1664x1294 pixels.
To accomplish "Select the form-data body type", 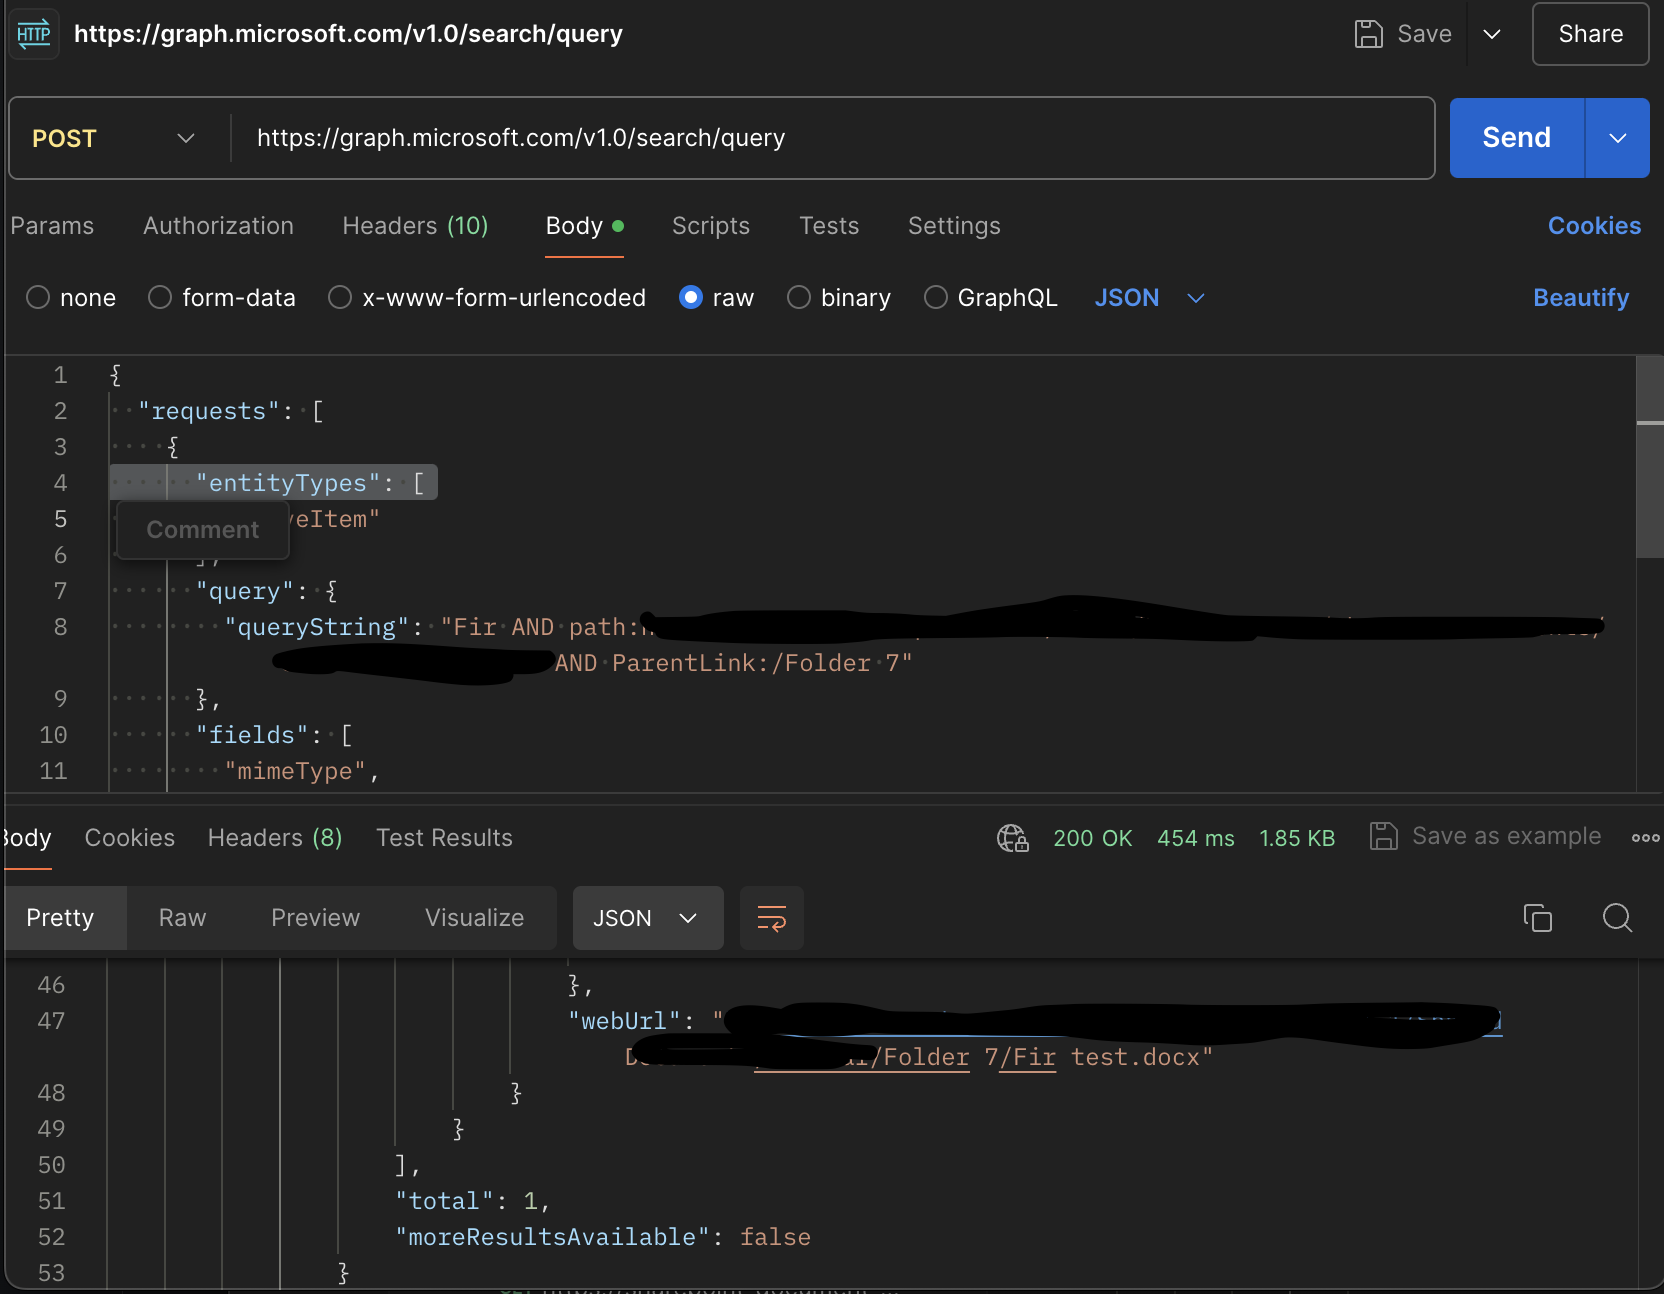I will point(222,298).
